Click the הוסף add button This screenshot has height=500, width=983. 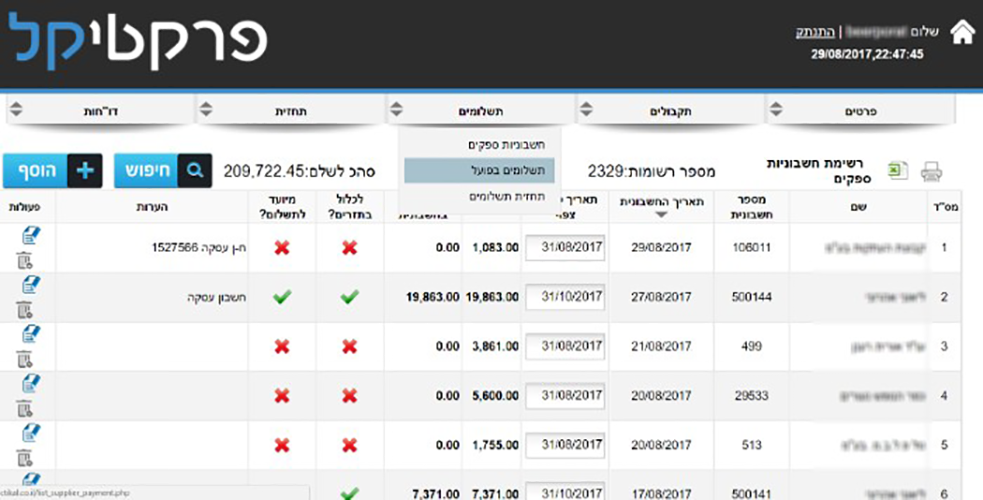pyautogui.click(x=52, y=170)
